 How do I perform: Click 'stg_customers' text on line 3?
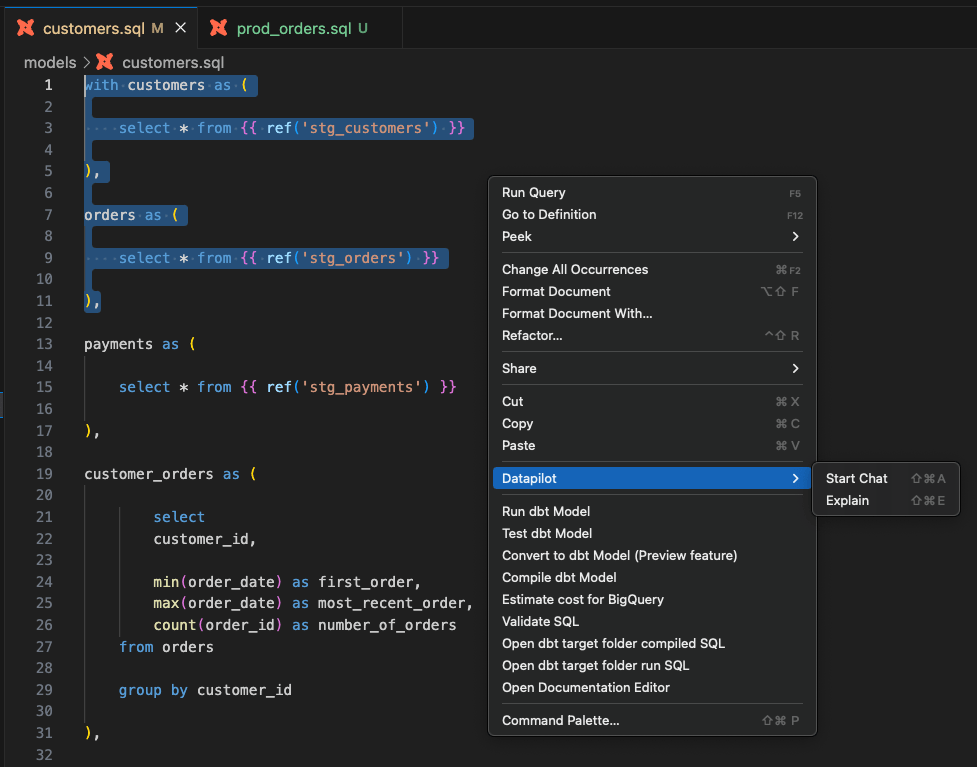click(366, 128)
